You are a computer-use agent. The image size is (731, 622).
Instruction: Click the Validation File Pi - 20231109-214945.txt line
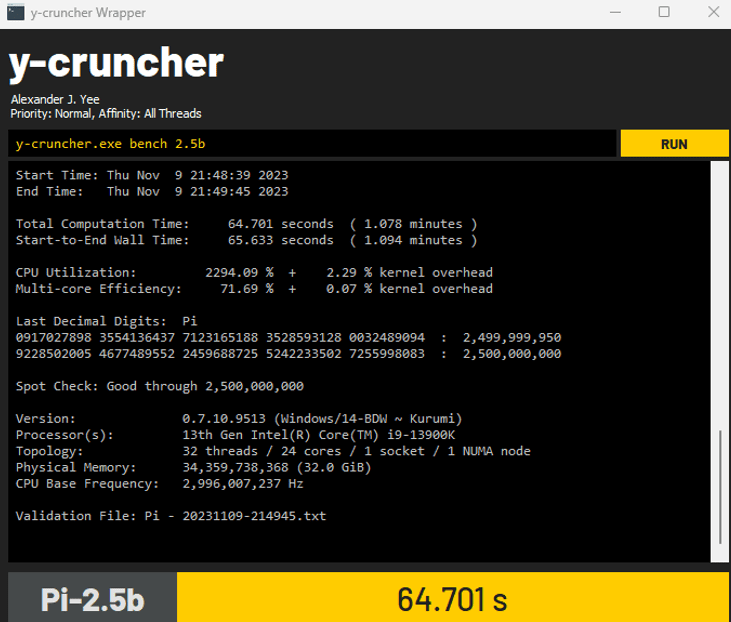click(171, 516)
